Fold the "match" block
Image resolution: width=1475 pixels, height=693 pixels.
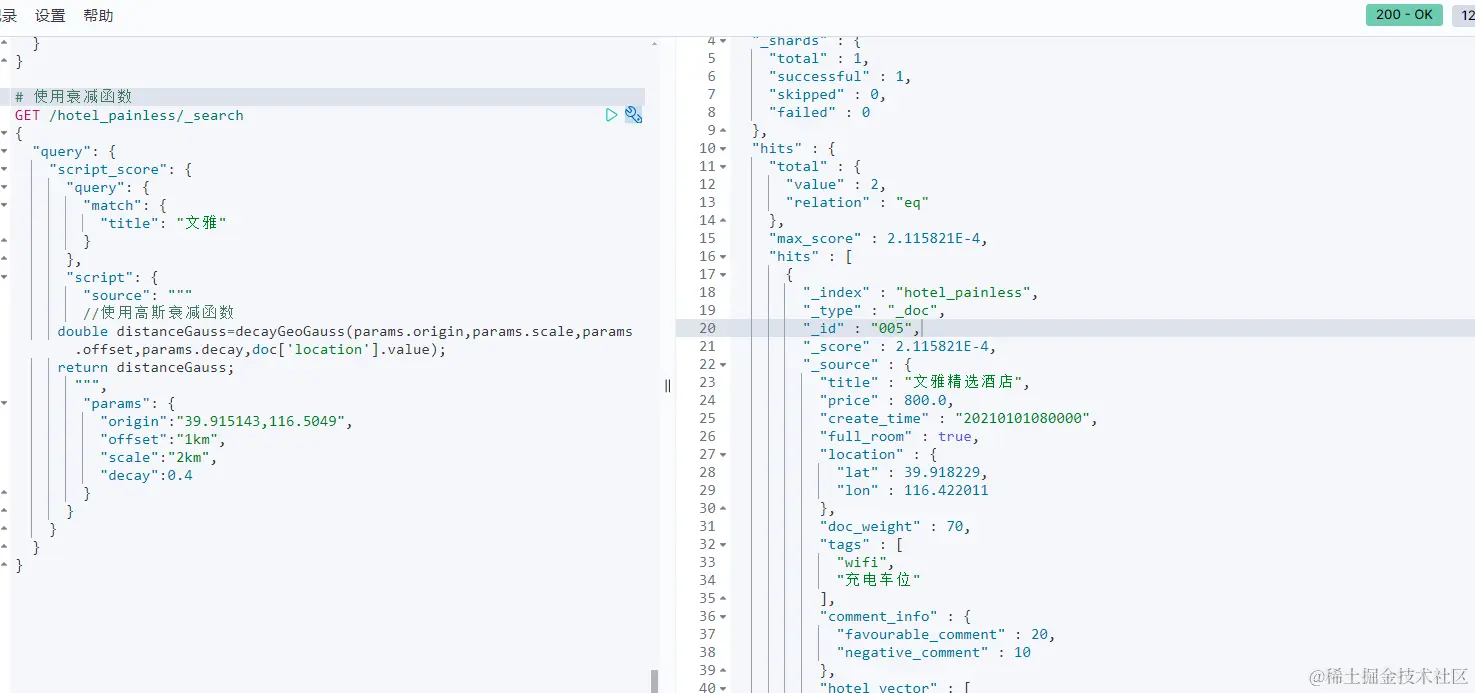[4, 205]
